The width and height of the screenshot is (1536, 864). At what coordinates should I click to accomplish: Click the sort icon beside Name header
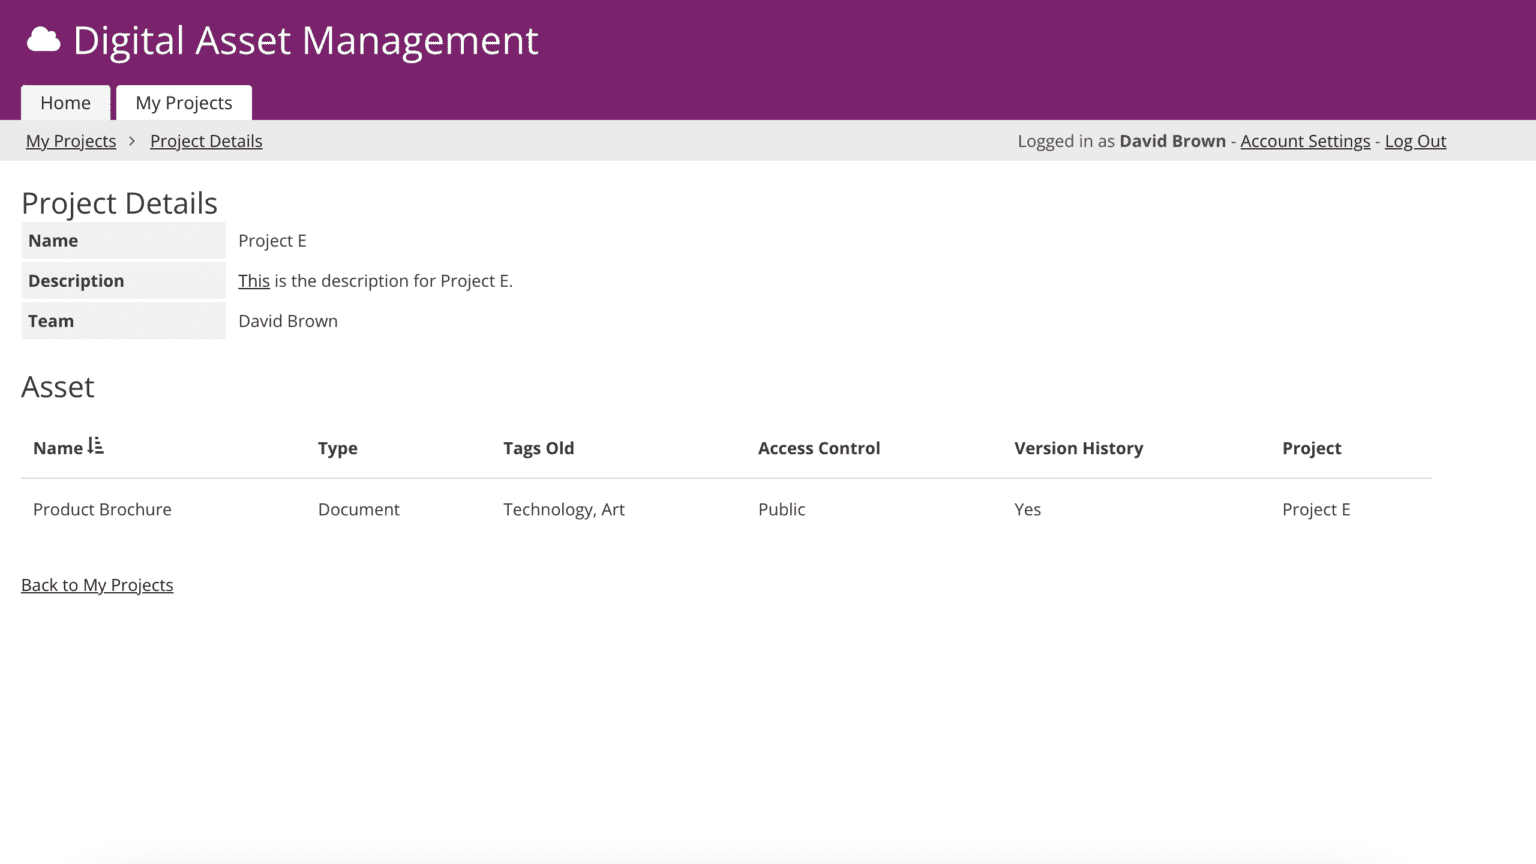tap(95, 447)
